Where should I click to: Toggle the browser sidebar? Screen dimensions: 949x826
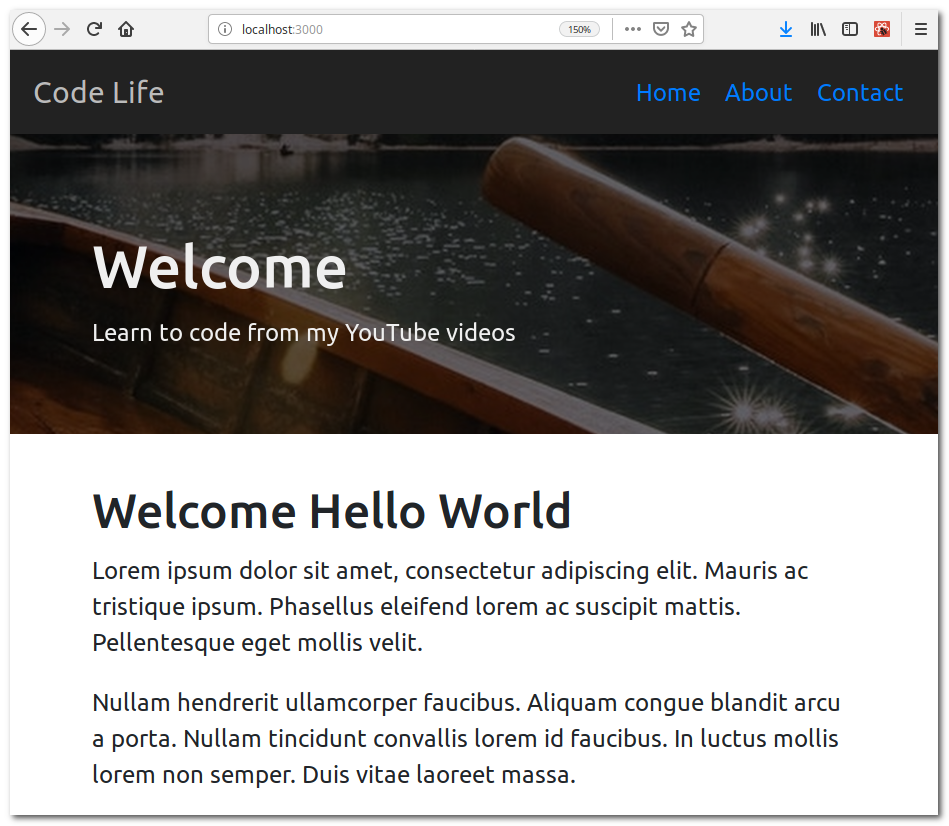coord(850,29)
